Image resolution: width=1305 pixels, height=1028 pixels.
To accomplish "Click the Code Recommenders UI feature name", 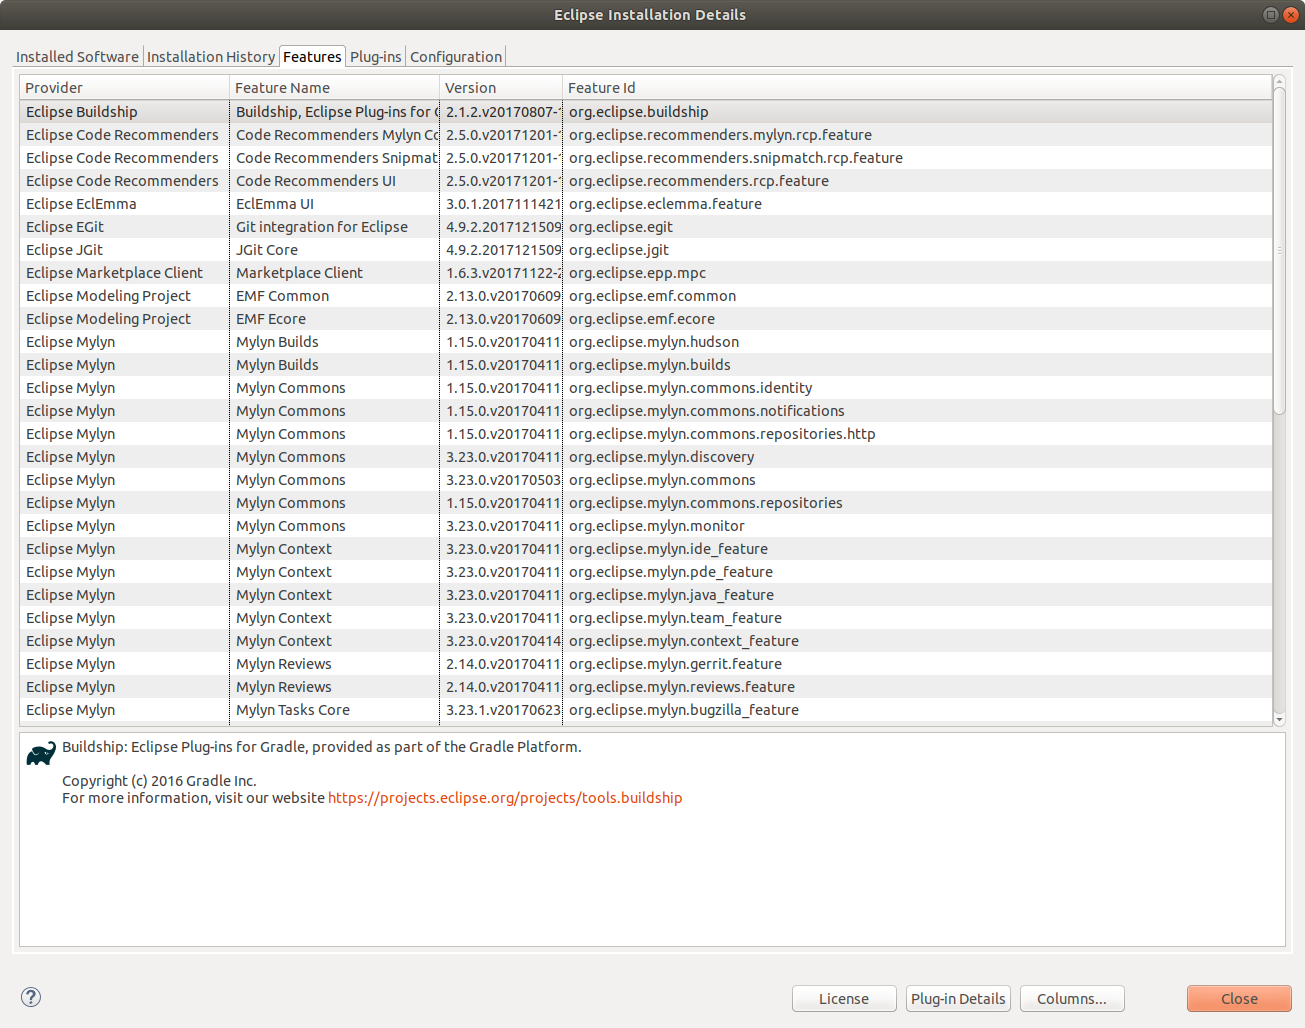I will click(x=316, y=181).
